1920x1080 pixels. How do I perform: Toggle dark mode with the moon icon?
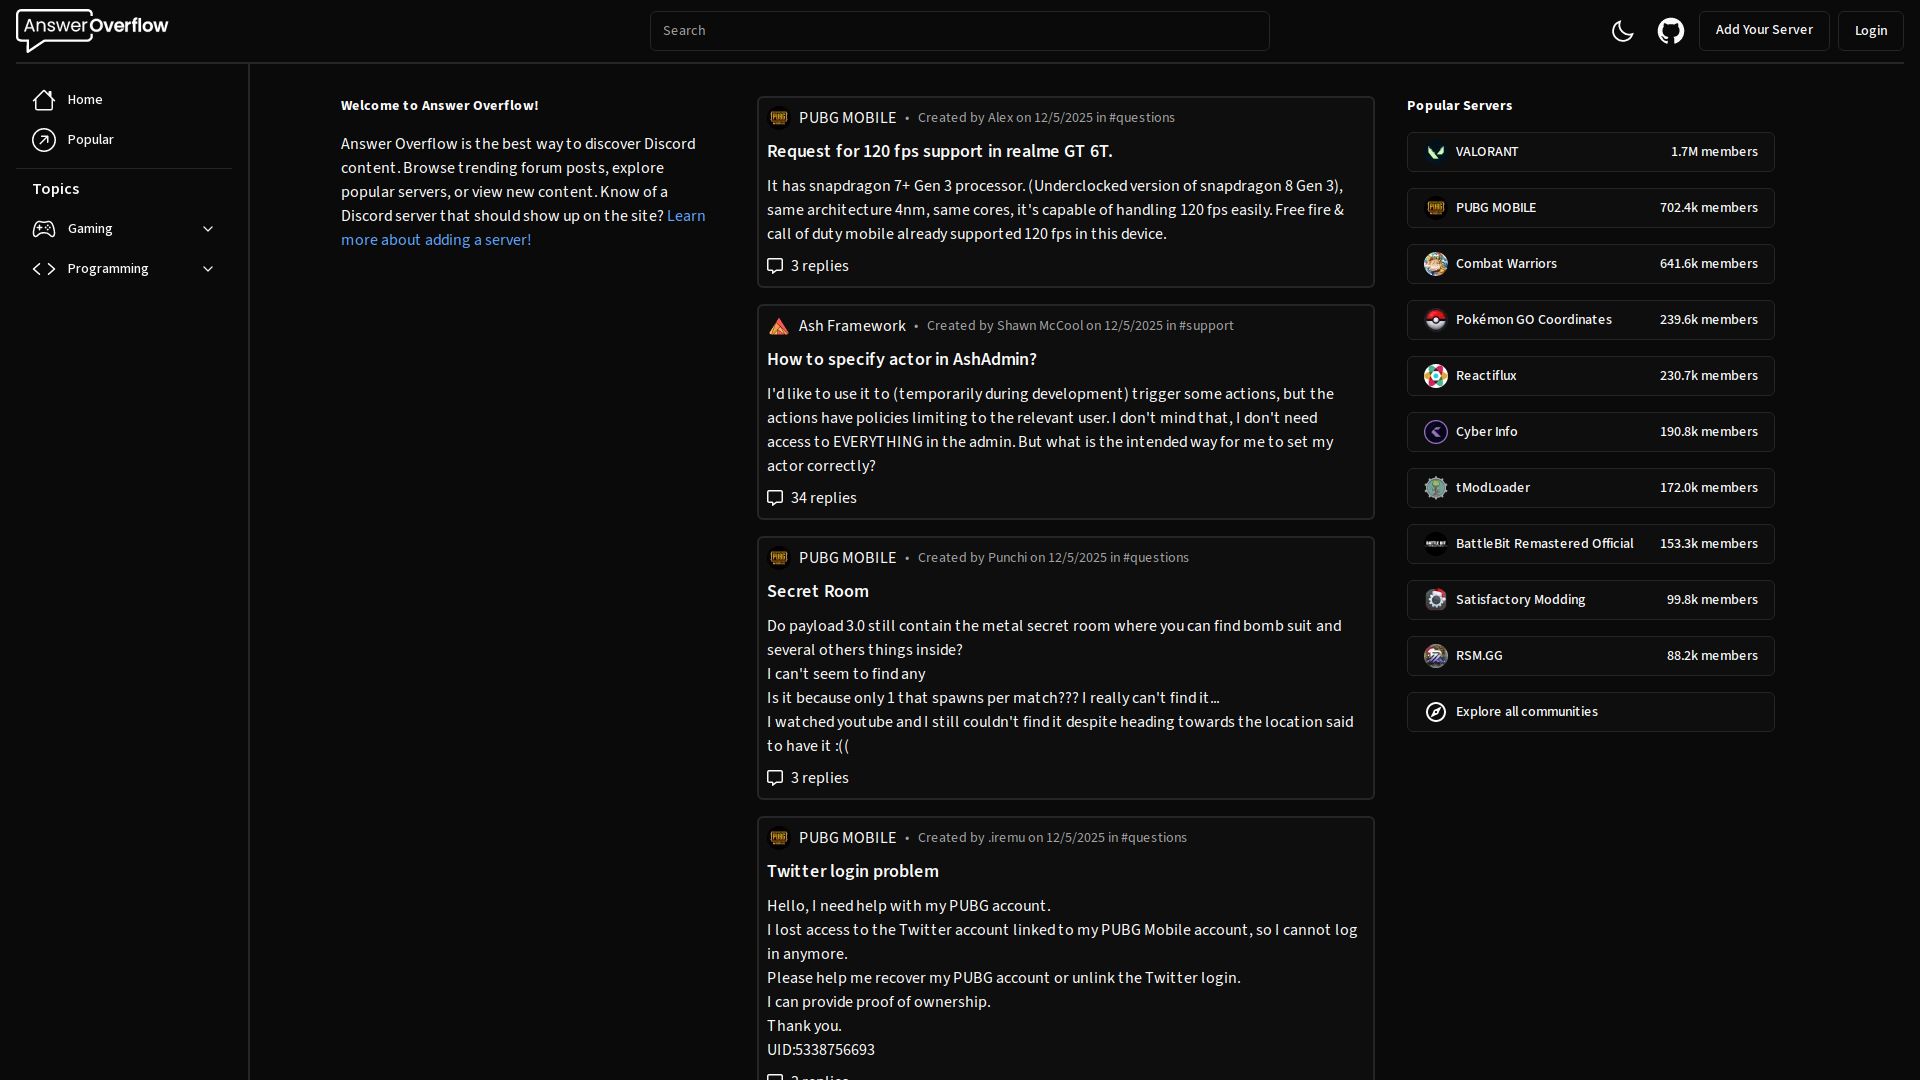1622,31
